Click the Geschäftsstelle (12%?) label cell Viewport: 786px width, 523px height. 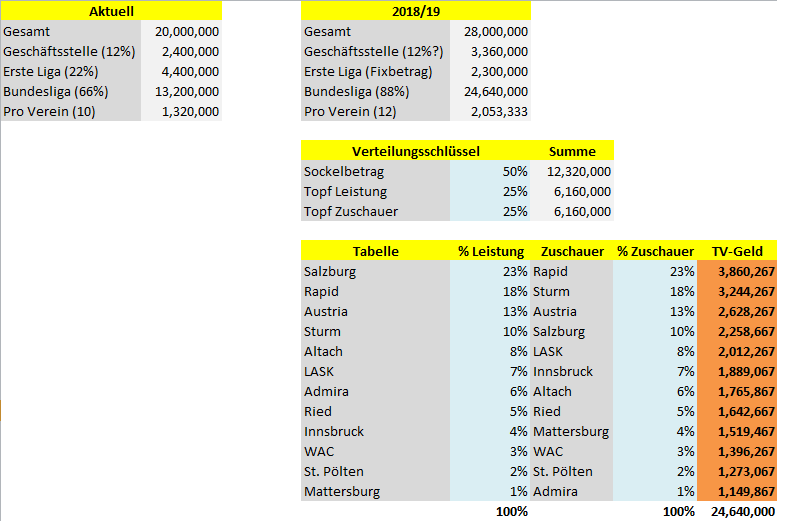coord(375,51)
